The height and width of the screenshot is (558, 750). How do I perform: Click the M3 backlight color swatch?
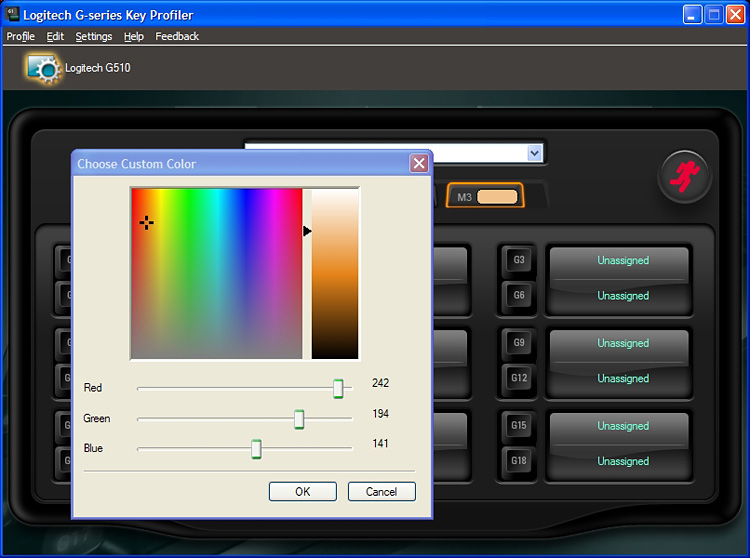click(497, 197)
